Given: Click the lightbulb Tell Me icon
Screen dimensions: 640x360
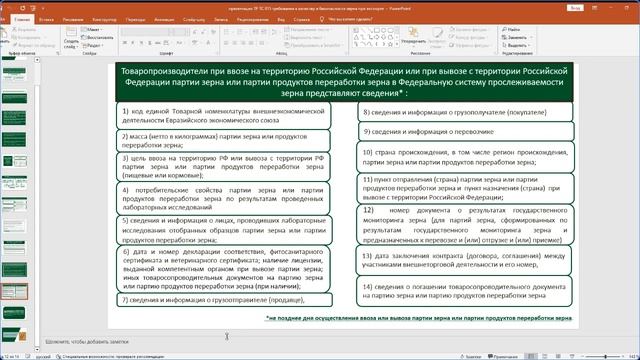Looking at the screenshot, I should [322, 19].
